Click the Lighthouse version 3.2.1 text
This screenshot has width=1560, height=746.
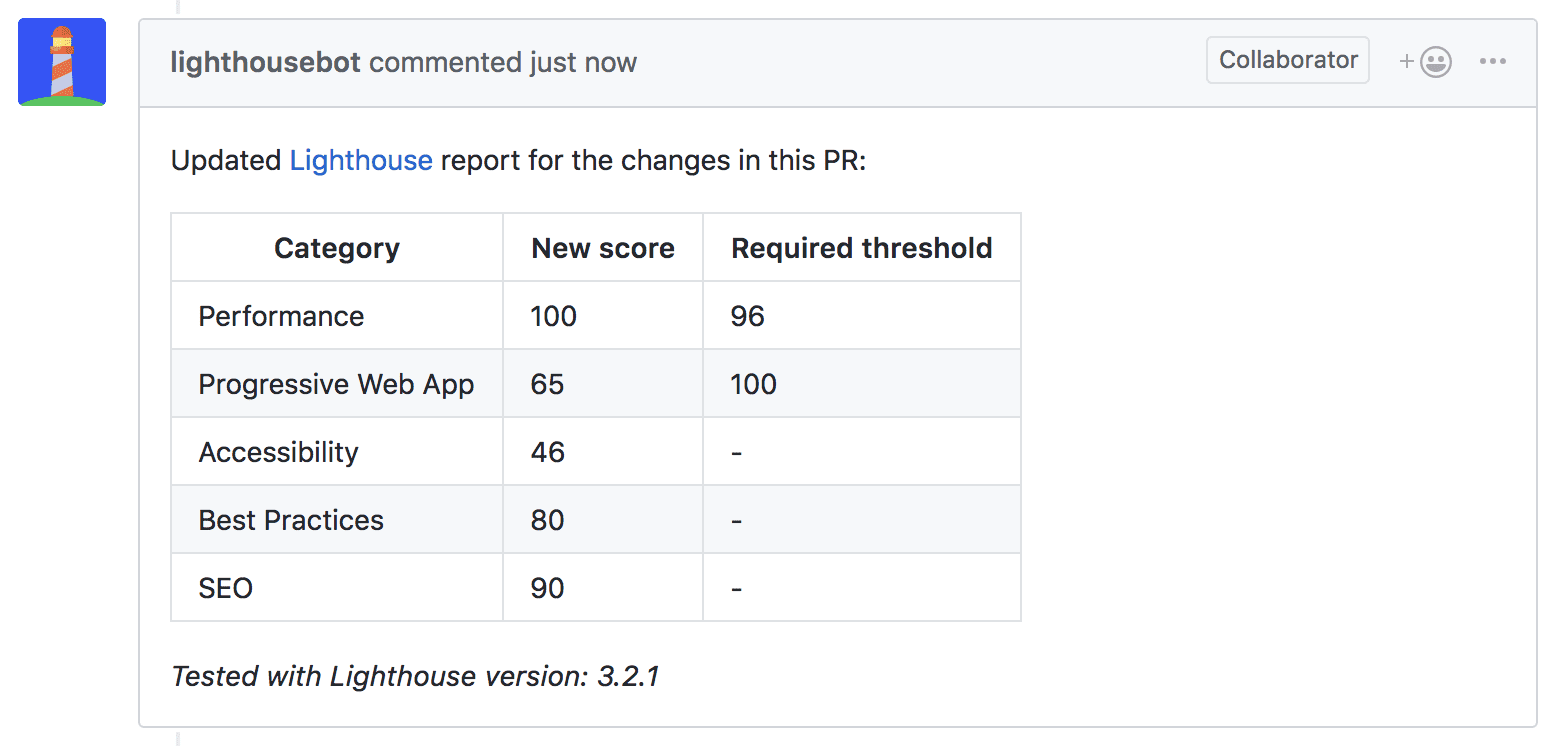point(415,676)
